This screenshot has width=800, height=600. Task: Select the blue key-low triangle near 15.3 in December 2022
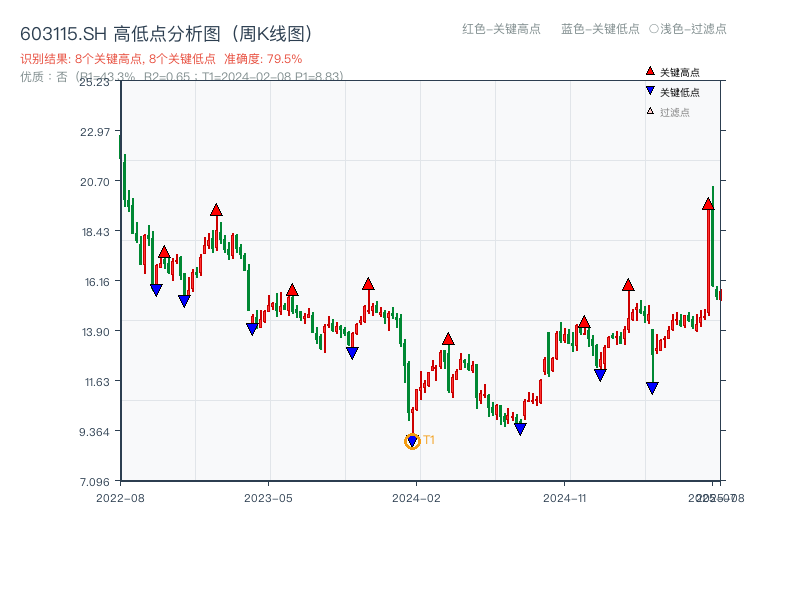pos(184,301)
